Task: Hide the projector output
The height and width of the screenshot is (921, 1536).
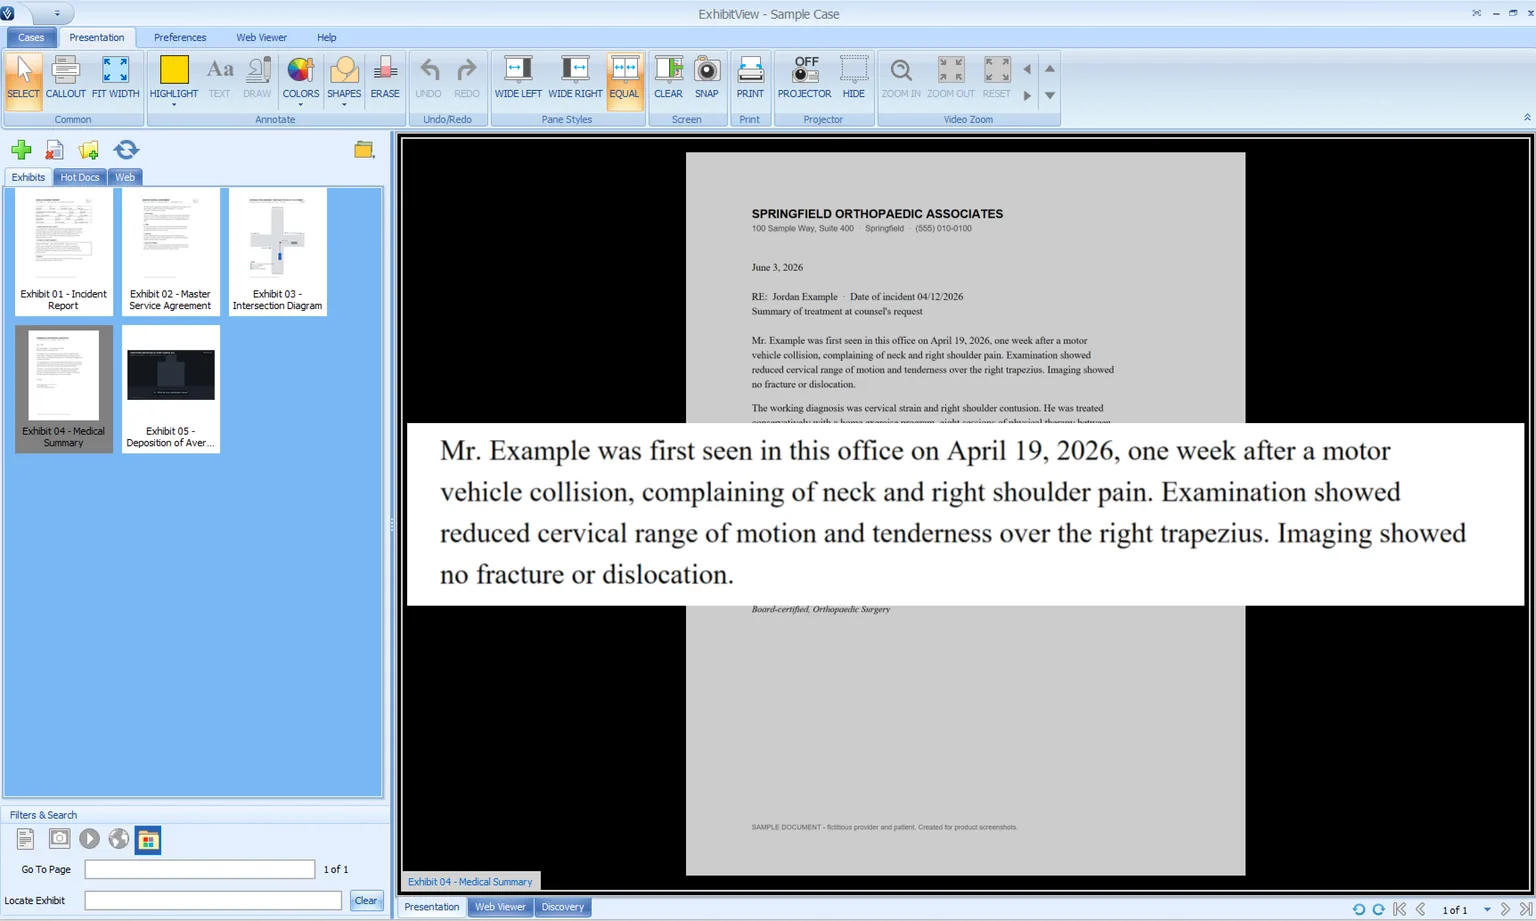Action: [853, 79]
